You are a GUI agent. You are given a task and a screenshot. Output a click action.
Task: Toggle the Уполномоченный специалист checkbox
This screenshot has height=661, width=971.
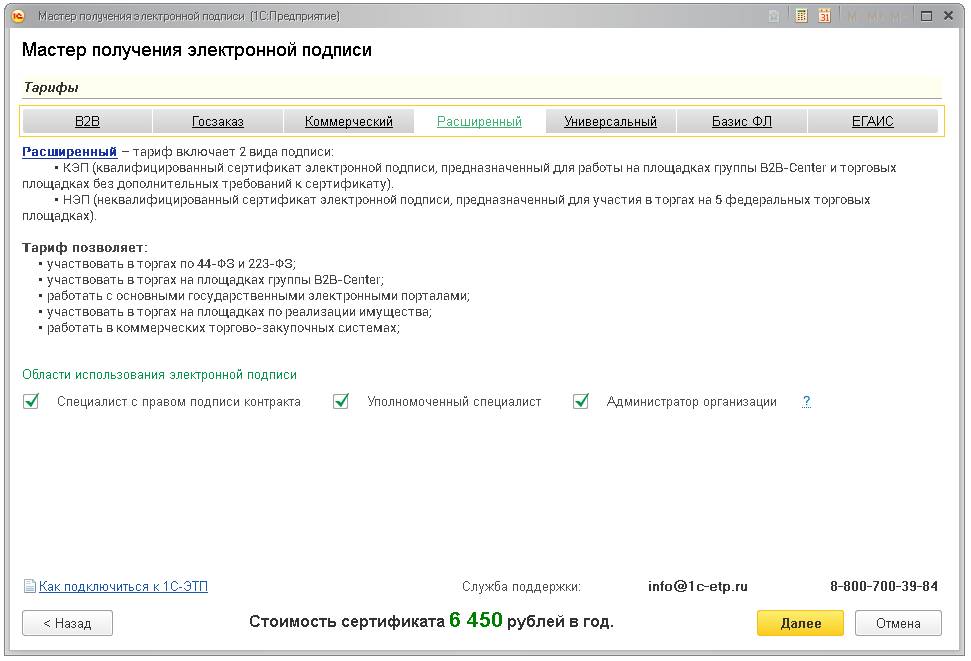(x=341, y=401)
